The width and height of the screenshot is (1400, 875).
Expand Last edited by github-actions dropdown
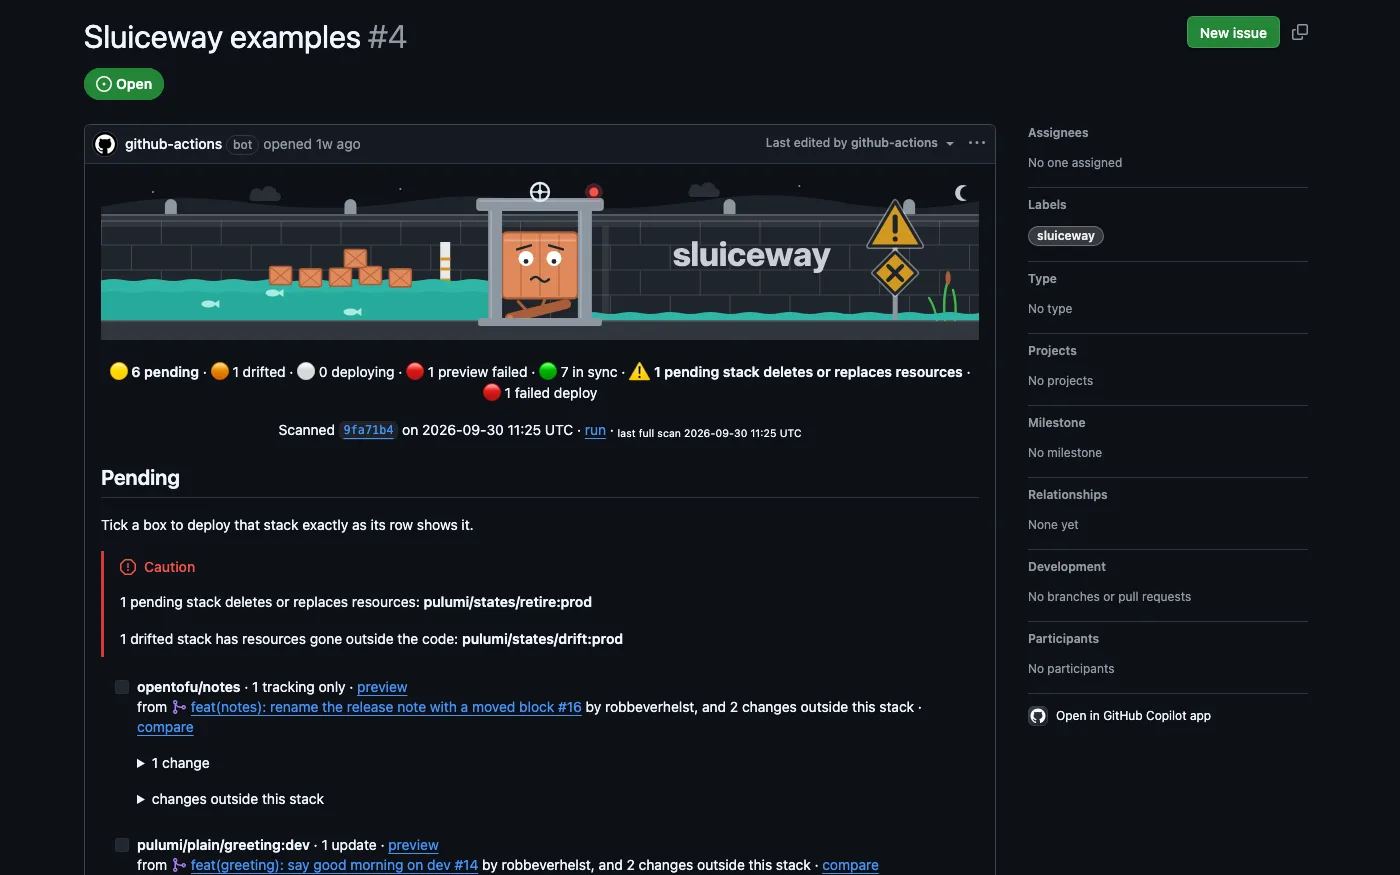860,143
